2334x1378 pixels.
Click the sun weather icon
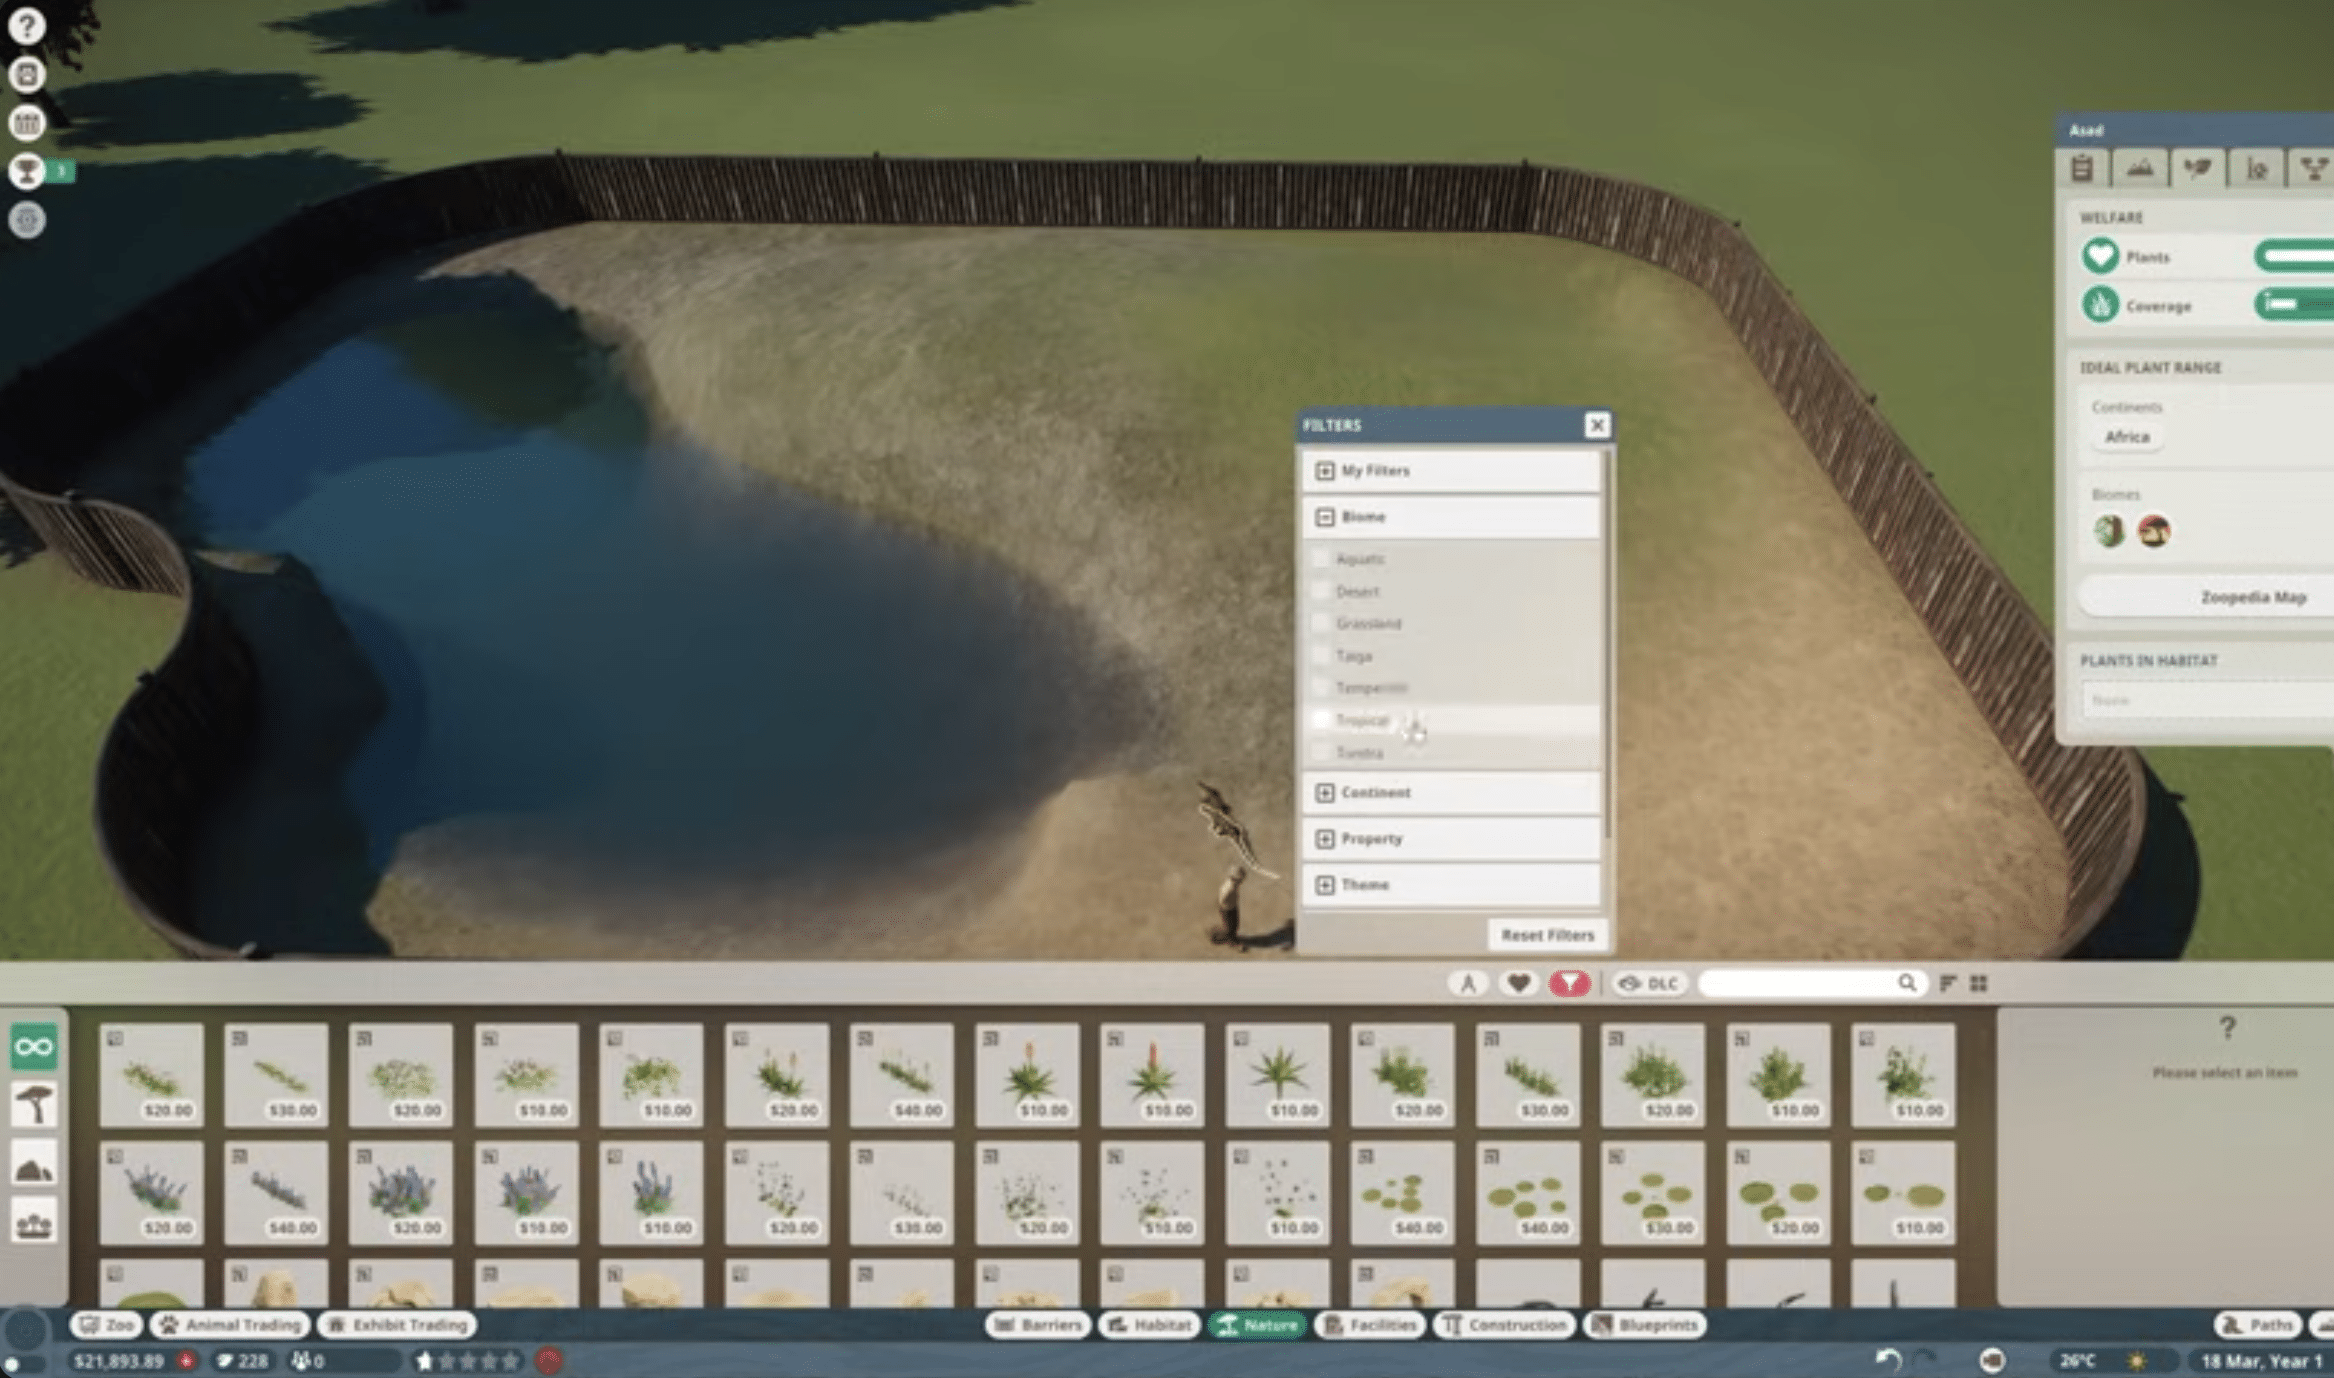(2137, 1361)
